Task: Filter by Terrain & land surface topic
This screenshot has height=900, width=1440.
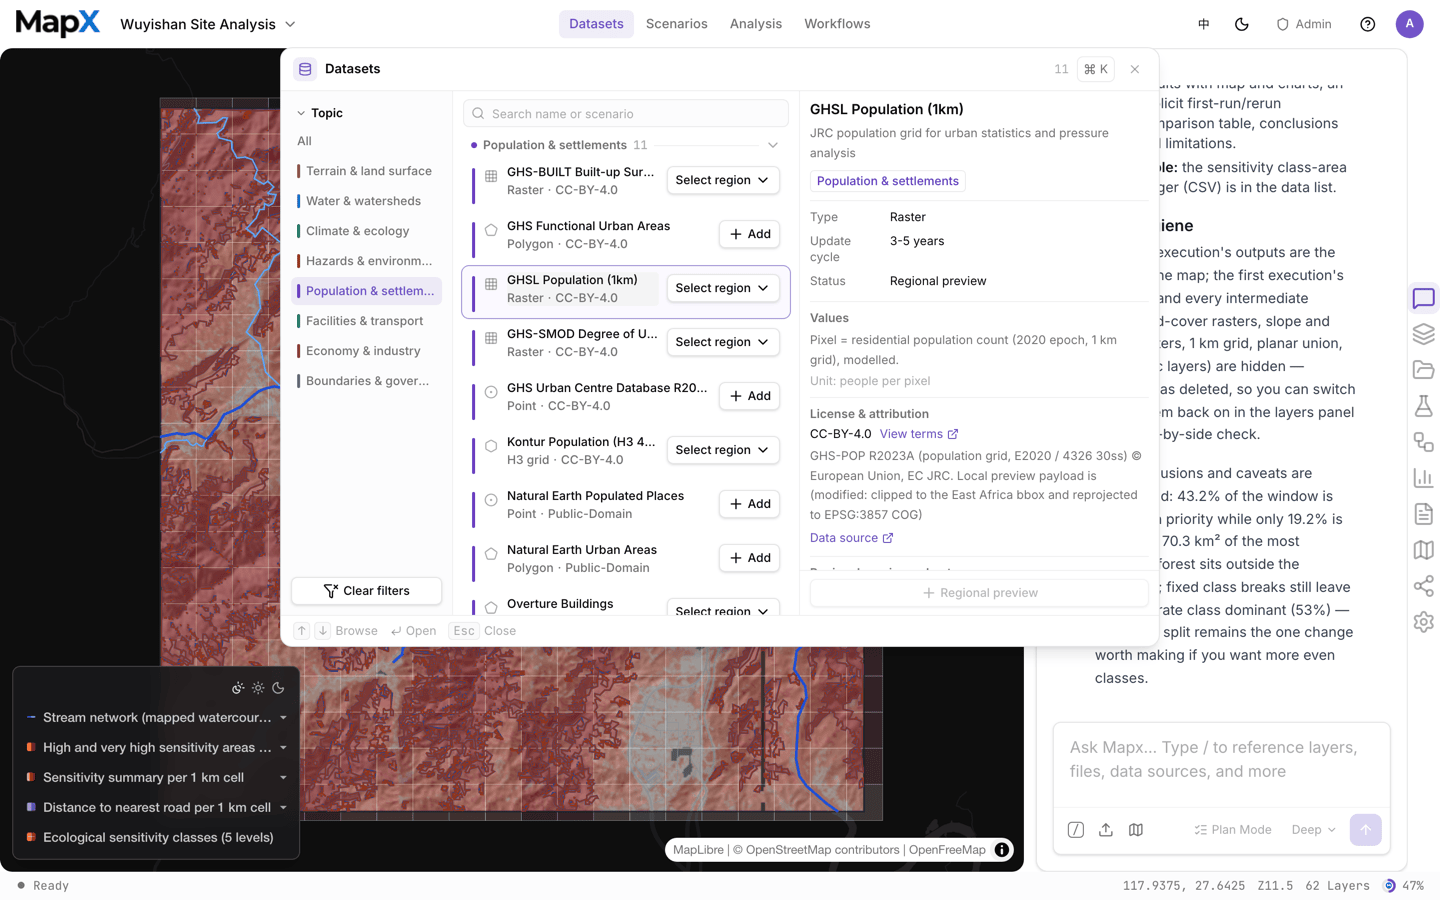Action: [x=367, y=171]
